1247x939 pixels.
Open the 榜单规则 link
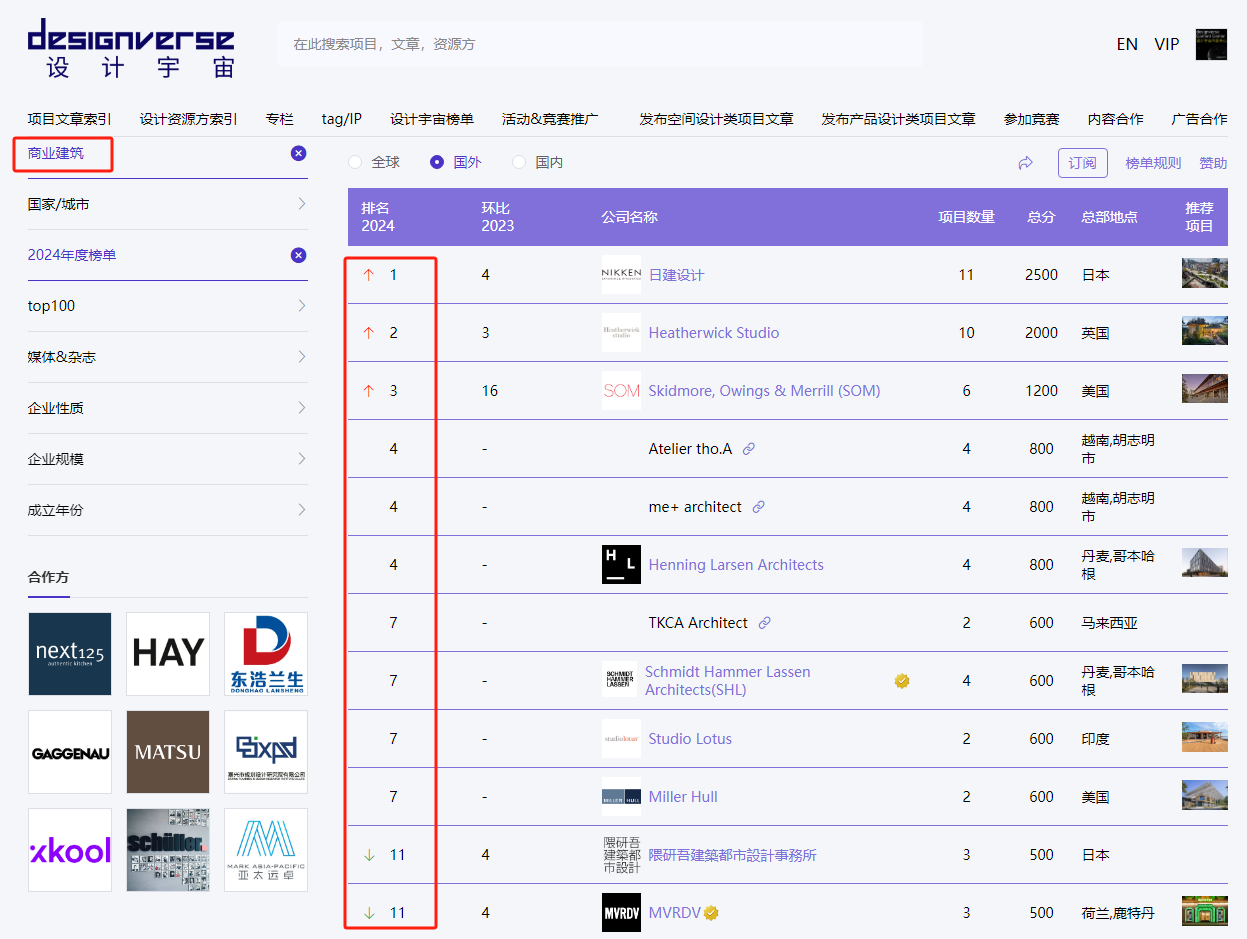pyautogui.click(x=1153, y=163)
